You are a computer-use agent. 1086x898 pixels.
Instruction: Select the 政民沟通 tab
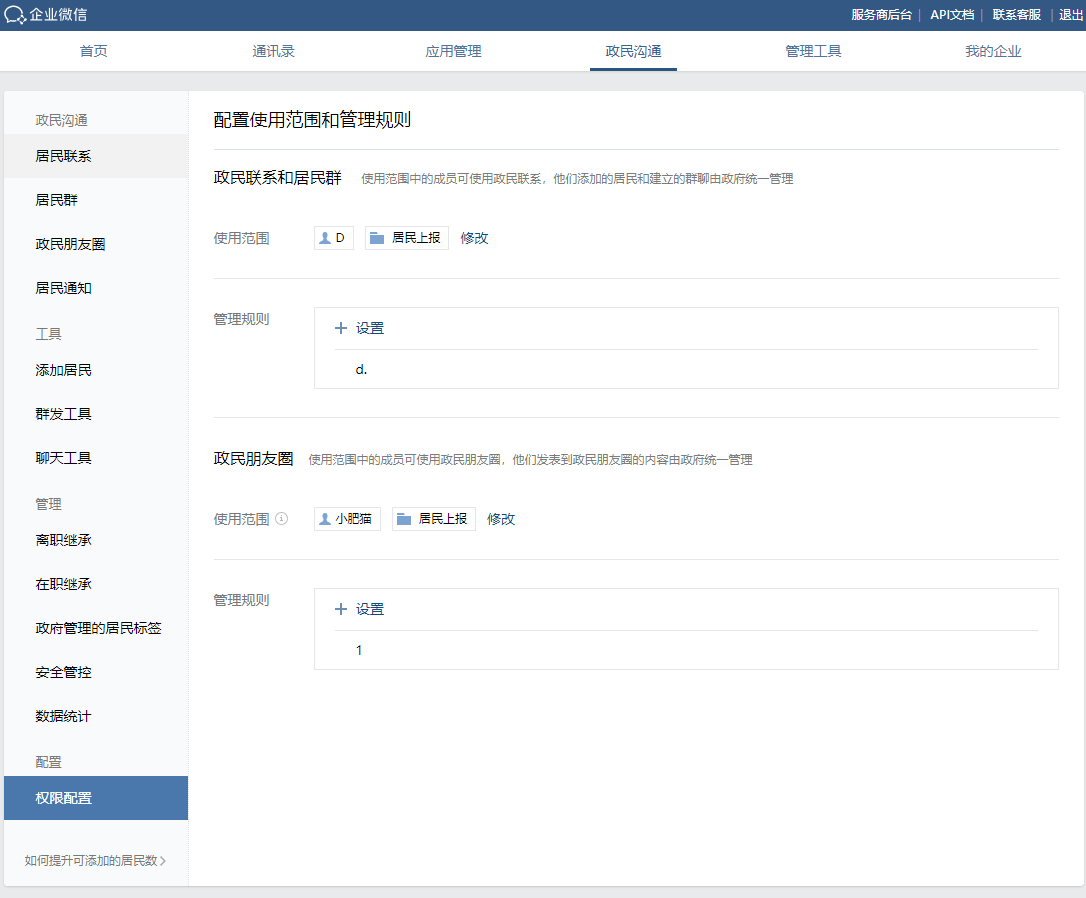click(633, 51)
